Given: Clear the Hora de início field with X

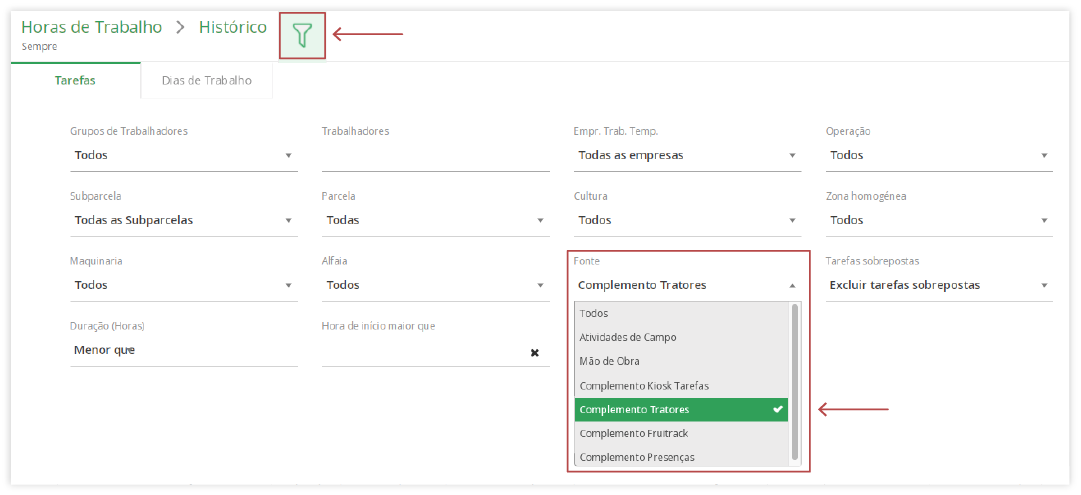Looking at the screenshot, I should (x=534, y=353).
